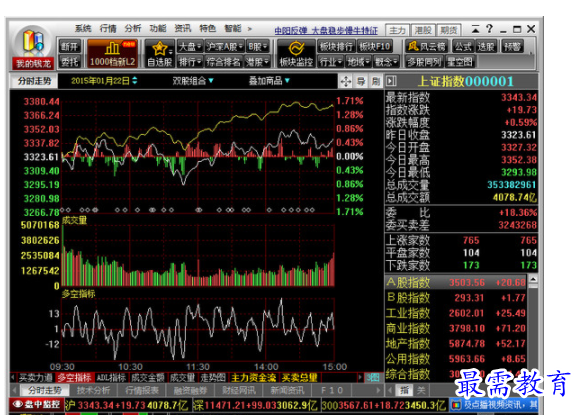The height and width of the screenshot is (415, 579).
Task: Open the 风云榜 ranking button
Action: click(x=426, y=47)
